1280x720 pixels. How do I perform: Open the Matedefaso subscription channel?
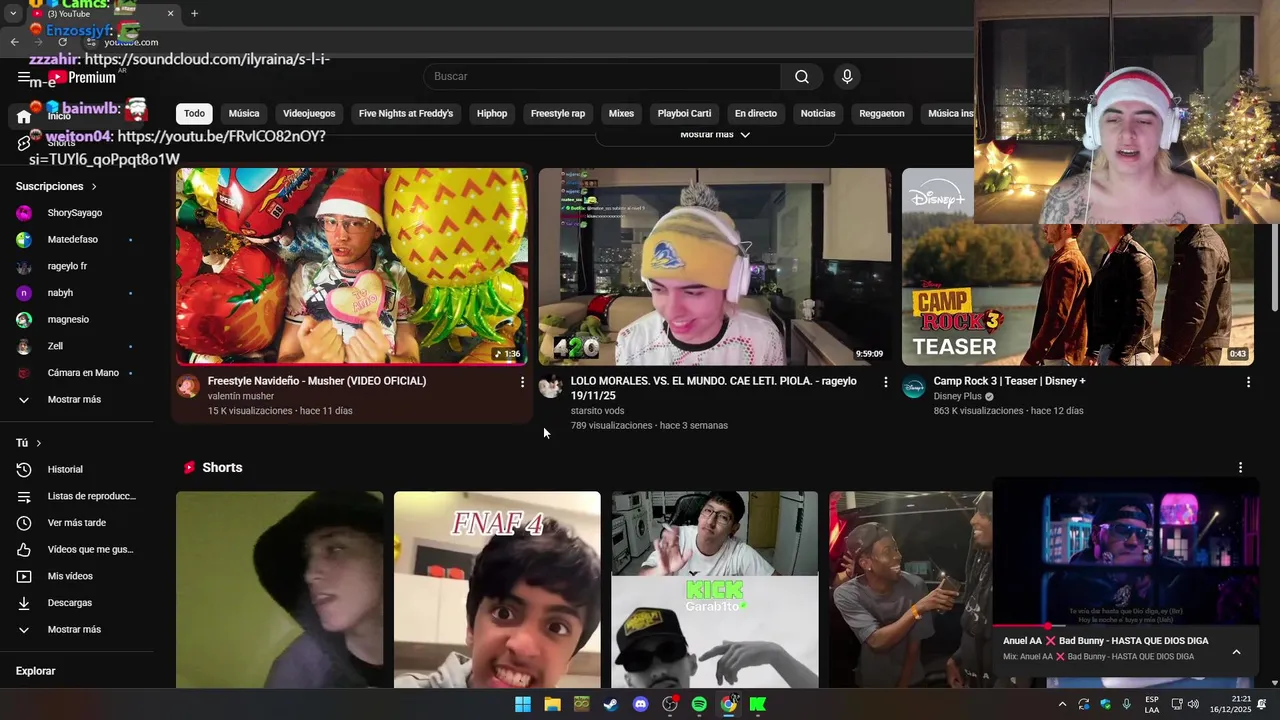(x=77, y=240)
